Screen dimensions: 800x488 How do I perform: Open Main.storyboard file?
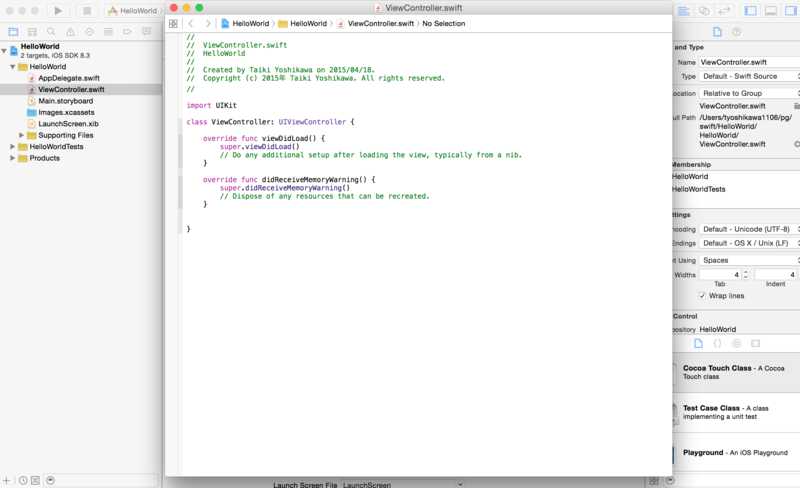pyautogui.click(x=66, y=101)
